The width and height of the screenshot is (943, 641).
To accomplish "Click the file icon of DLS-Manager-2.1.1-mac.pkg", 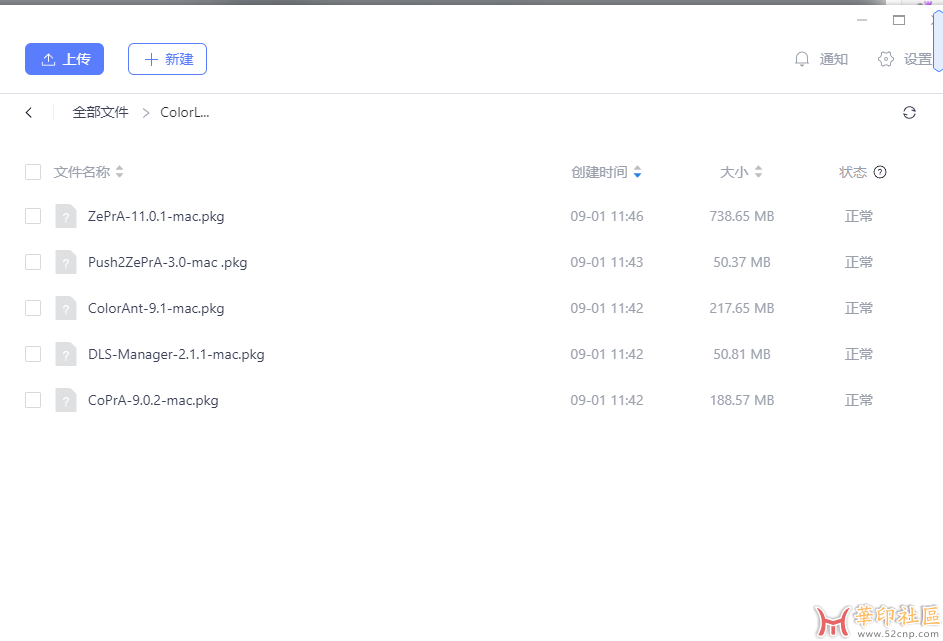I will 66,354.
